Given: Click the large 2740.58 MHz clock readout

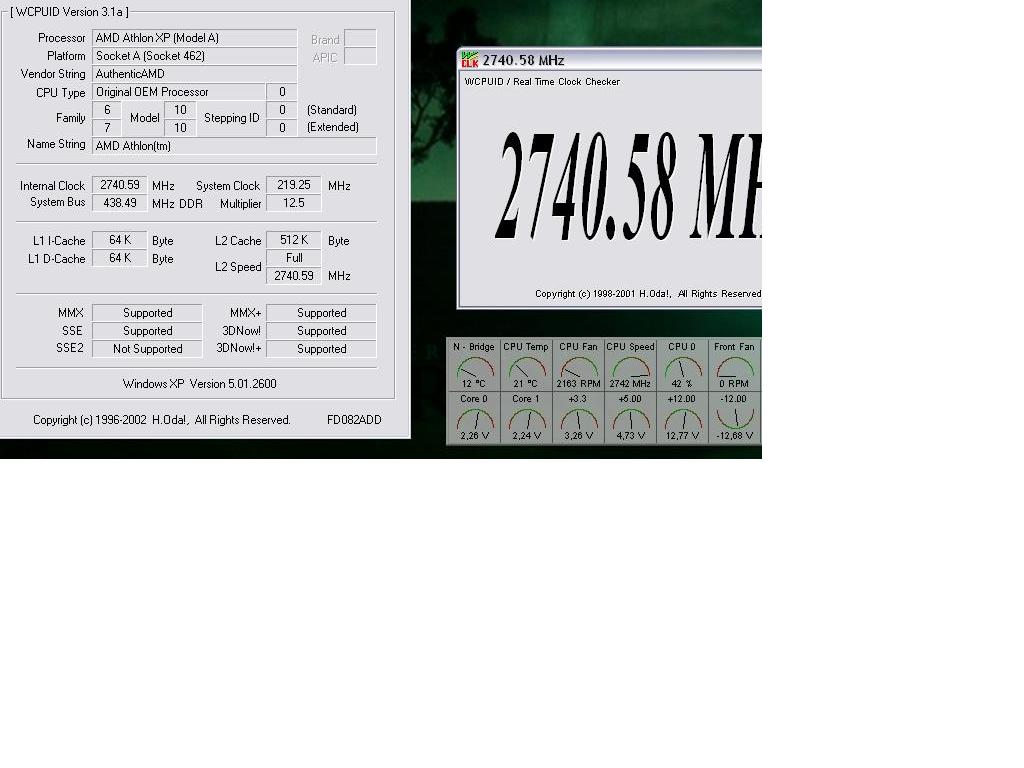Looking at the screenshot, I should [x=630, y=186].
